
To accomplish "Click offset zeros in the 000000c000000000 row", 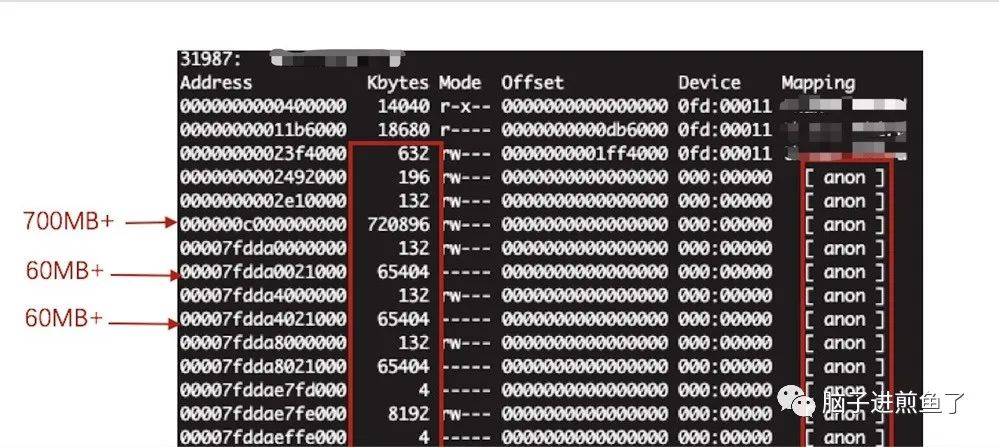I will (585, 225).
